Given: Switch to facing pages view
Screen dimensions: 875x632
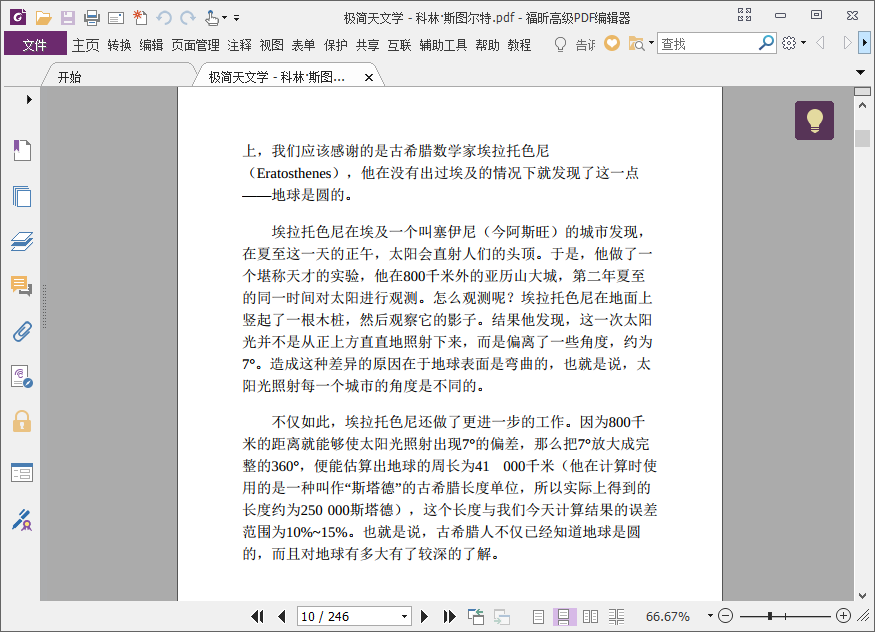Looking at the screenshot, I should (x=590, y=616).
